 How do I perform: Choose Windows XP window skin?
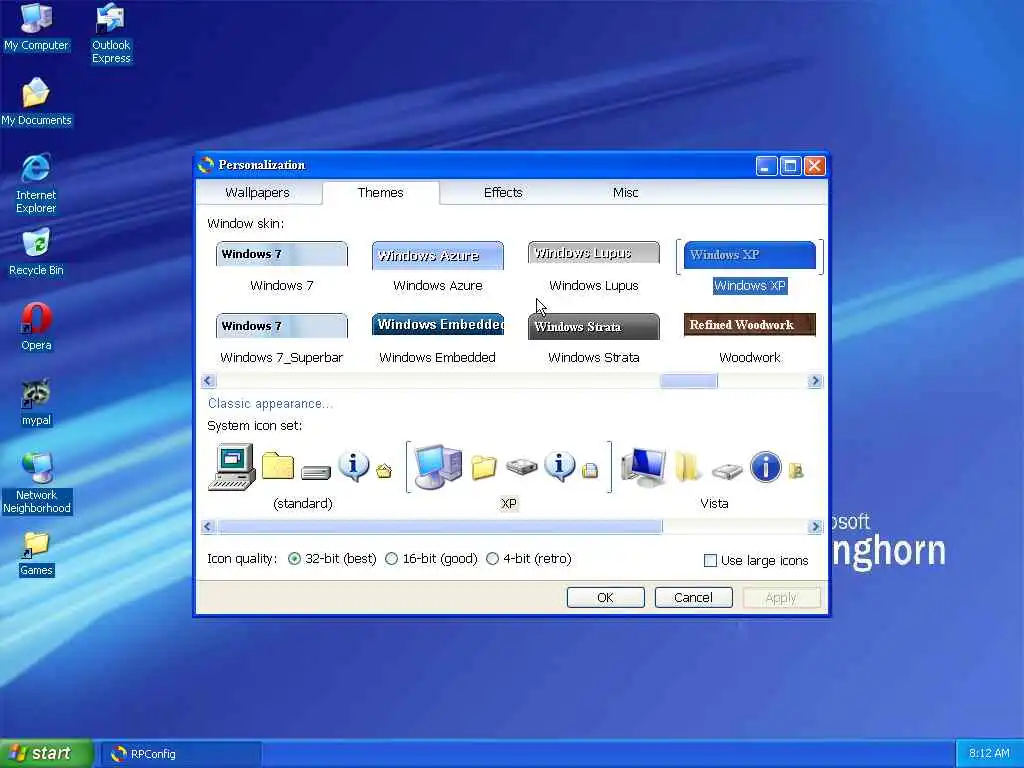(750, 268)
